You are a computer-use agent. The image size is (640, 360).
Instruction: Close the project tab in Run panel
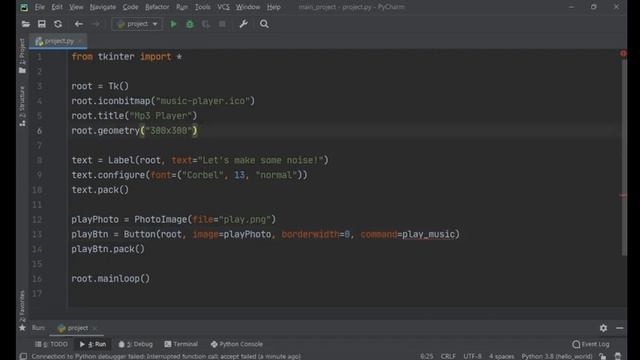95,328
